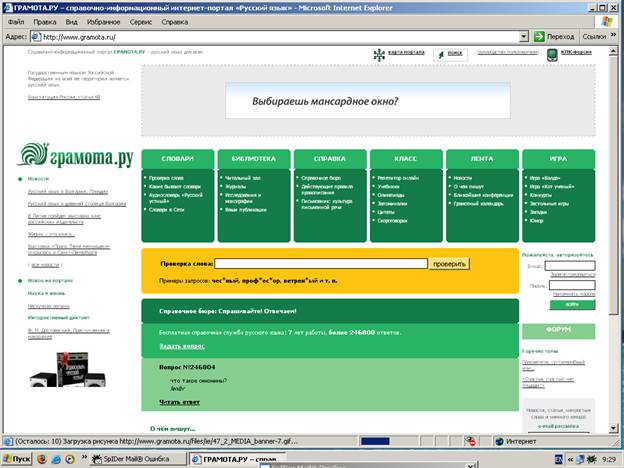Image resolution: width=624 pixels, height=468 pixels.
Task: Click the Пароль password field
Action: (572, 285)
